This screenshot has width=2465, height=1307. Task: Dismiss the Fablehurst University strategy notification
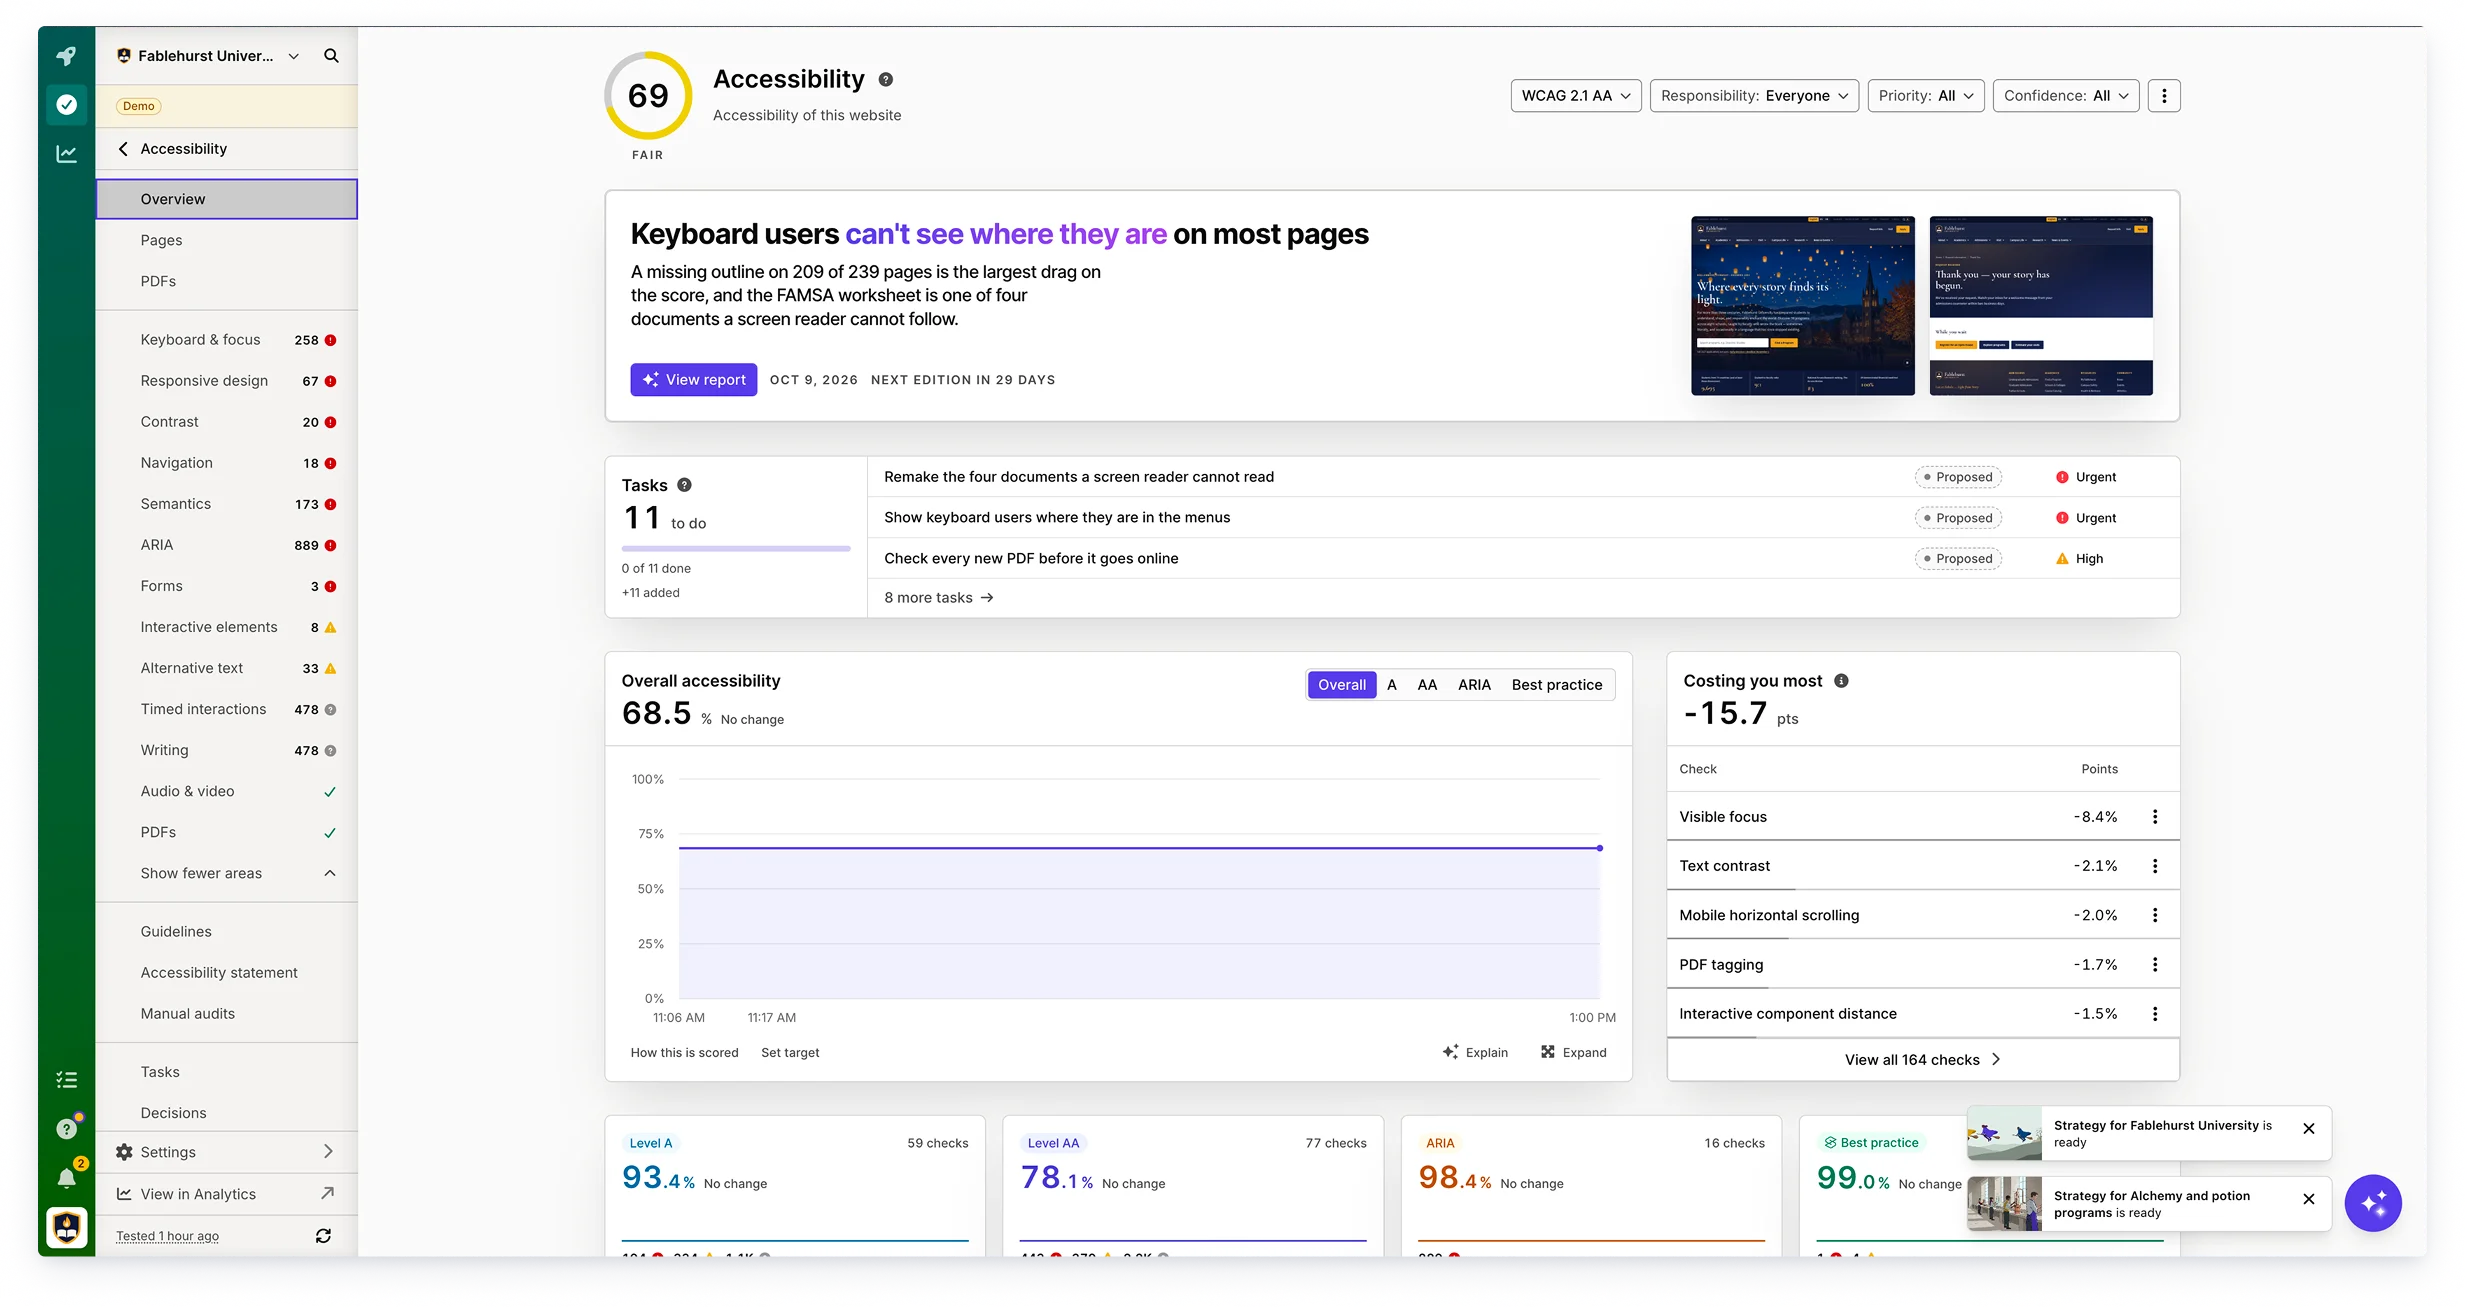pos(2308,1129)
